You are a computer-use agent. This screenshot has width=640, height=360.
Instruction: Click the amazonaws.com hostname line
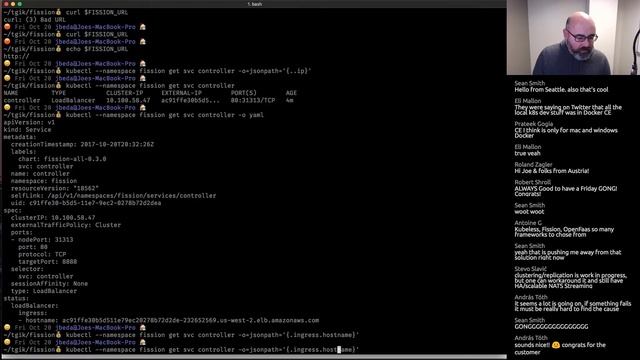click(x=169, y=321)
